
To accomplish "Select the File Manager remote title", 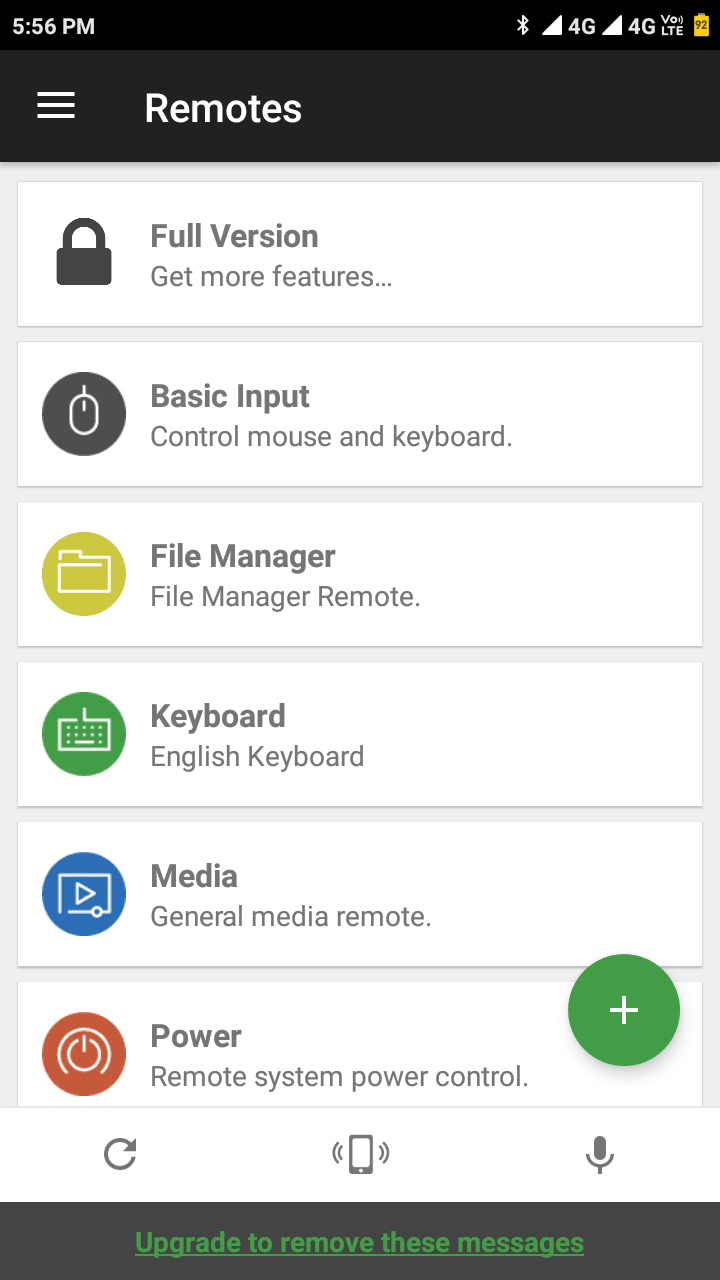I will [243, 556].
